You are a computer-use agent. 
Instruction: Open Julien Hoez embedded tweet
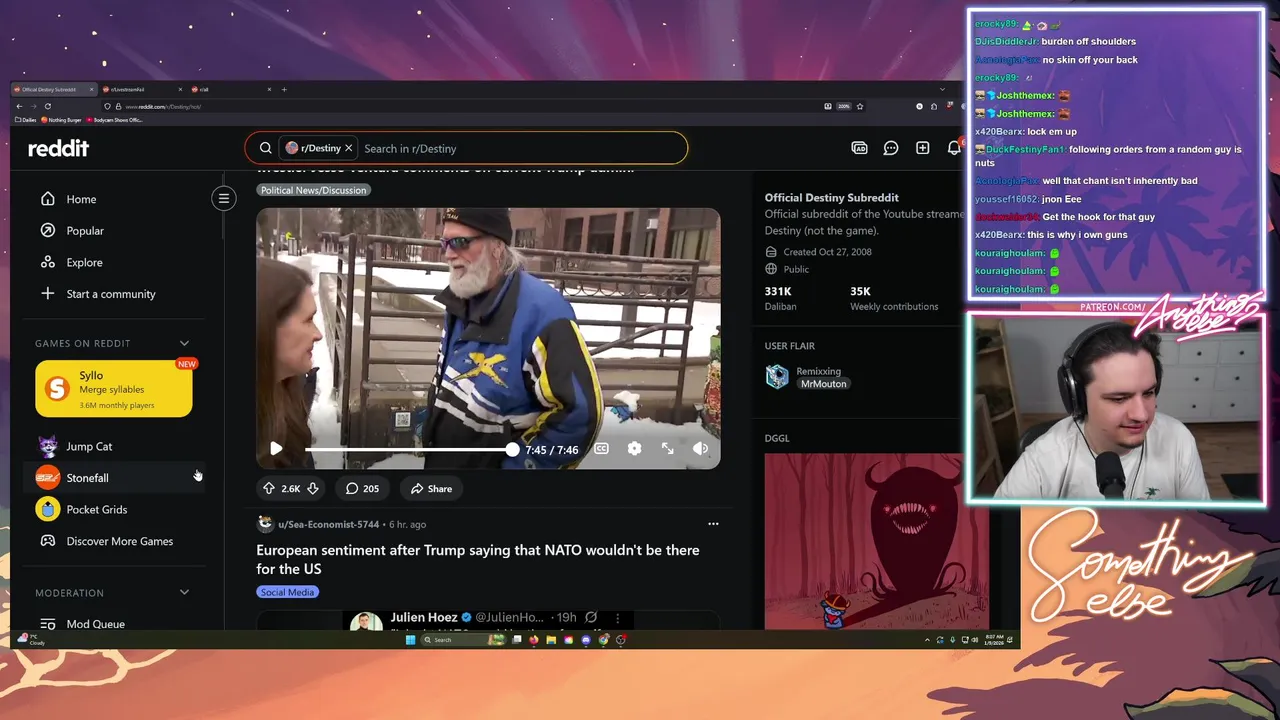[488, 620]
